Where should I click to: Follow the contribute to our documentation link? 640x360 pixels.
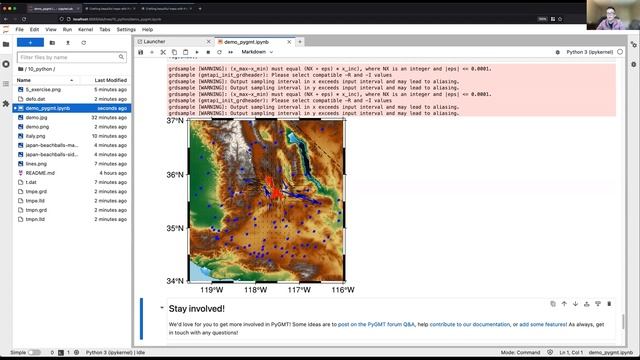point(469,324)
